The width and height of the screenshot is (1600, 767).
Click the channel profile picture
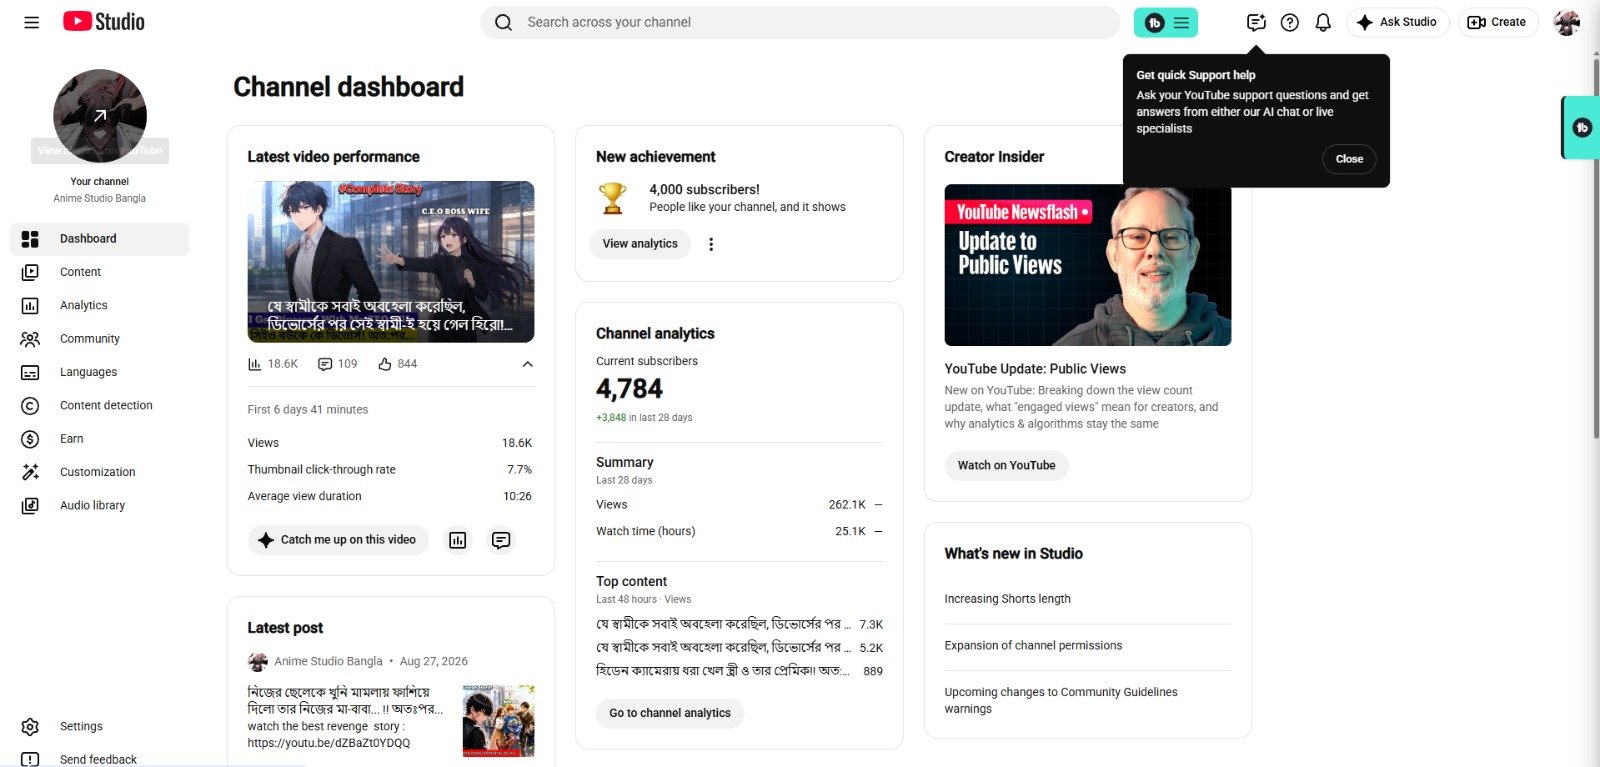pyautogui.click(x=100, y=116)
